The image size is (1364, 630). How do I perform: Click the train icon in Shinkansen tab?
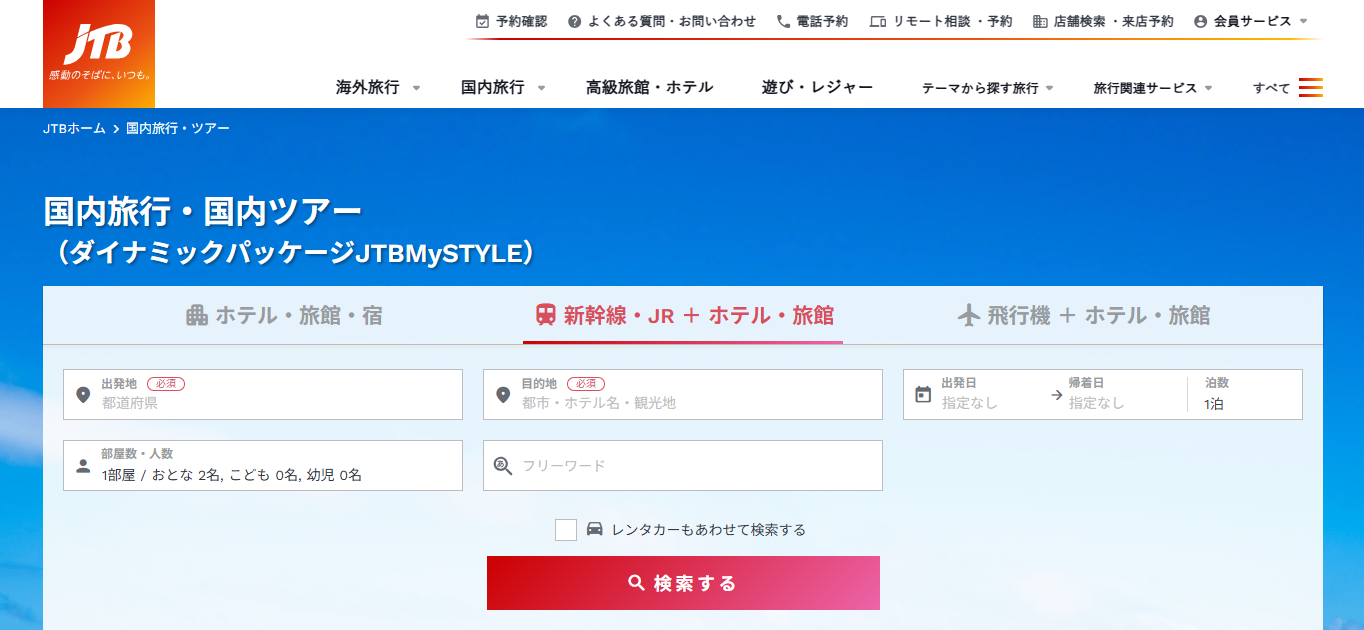pyautogui.click(x=546, y=315)
